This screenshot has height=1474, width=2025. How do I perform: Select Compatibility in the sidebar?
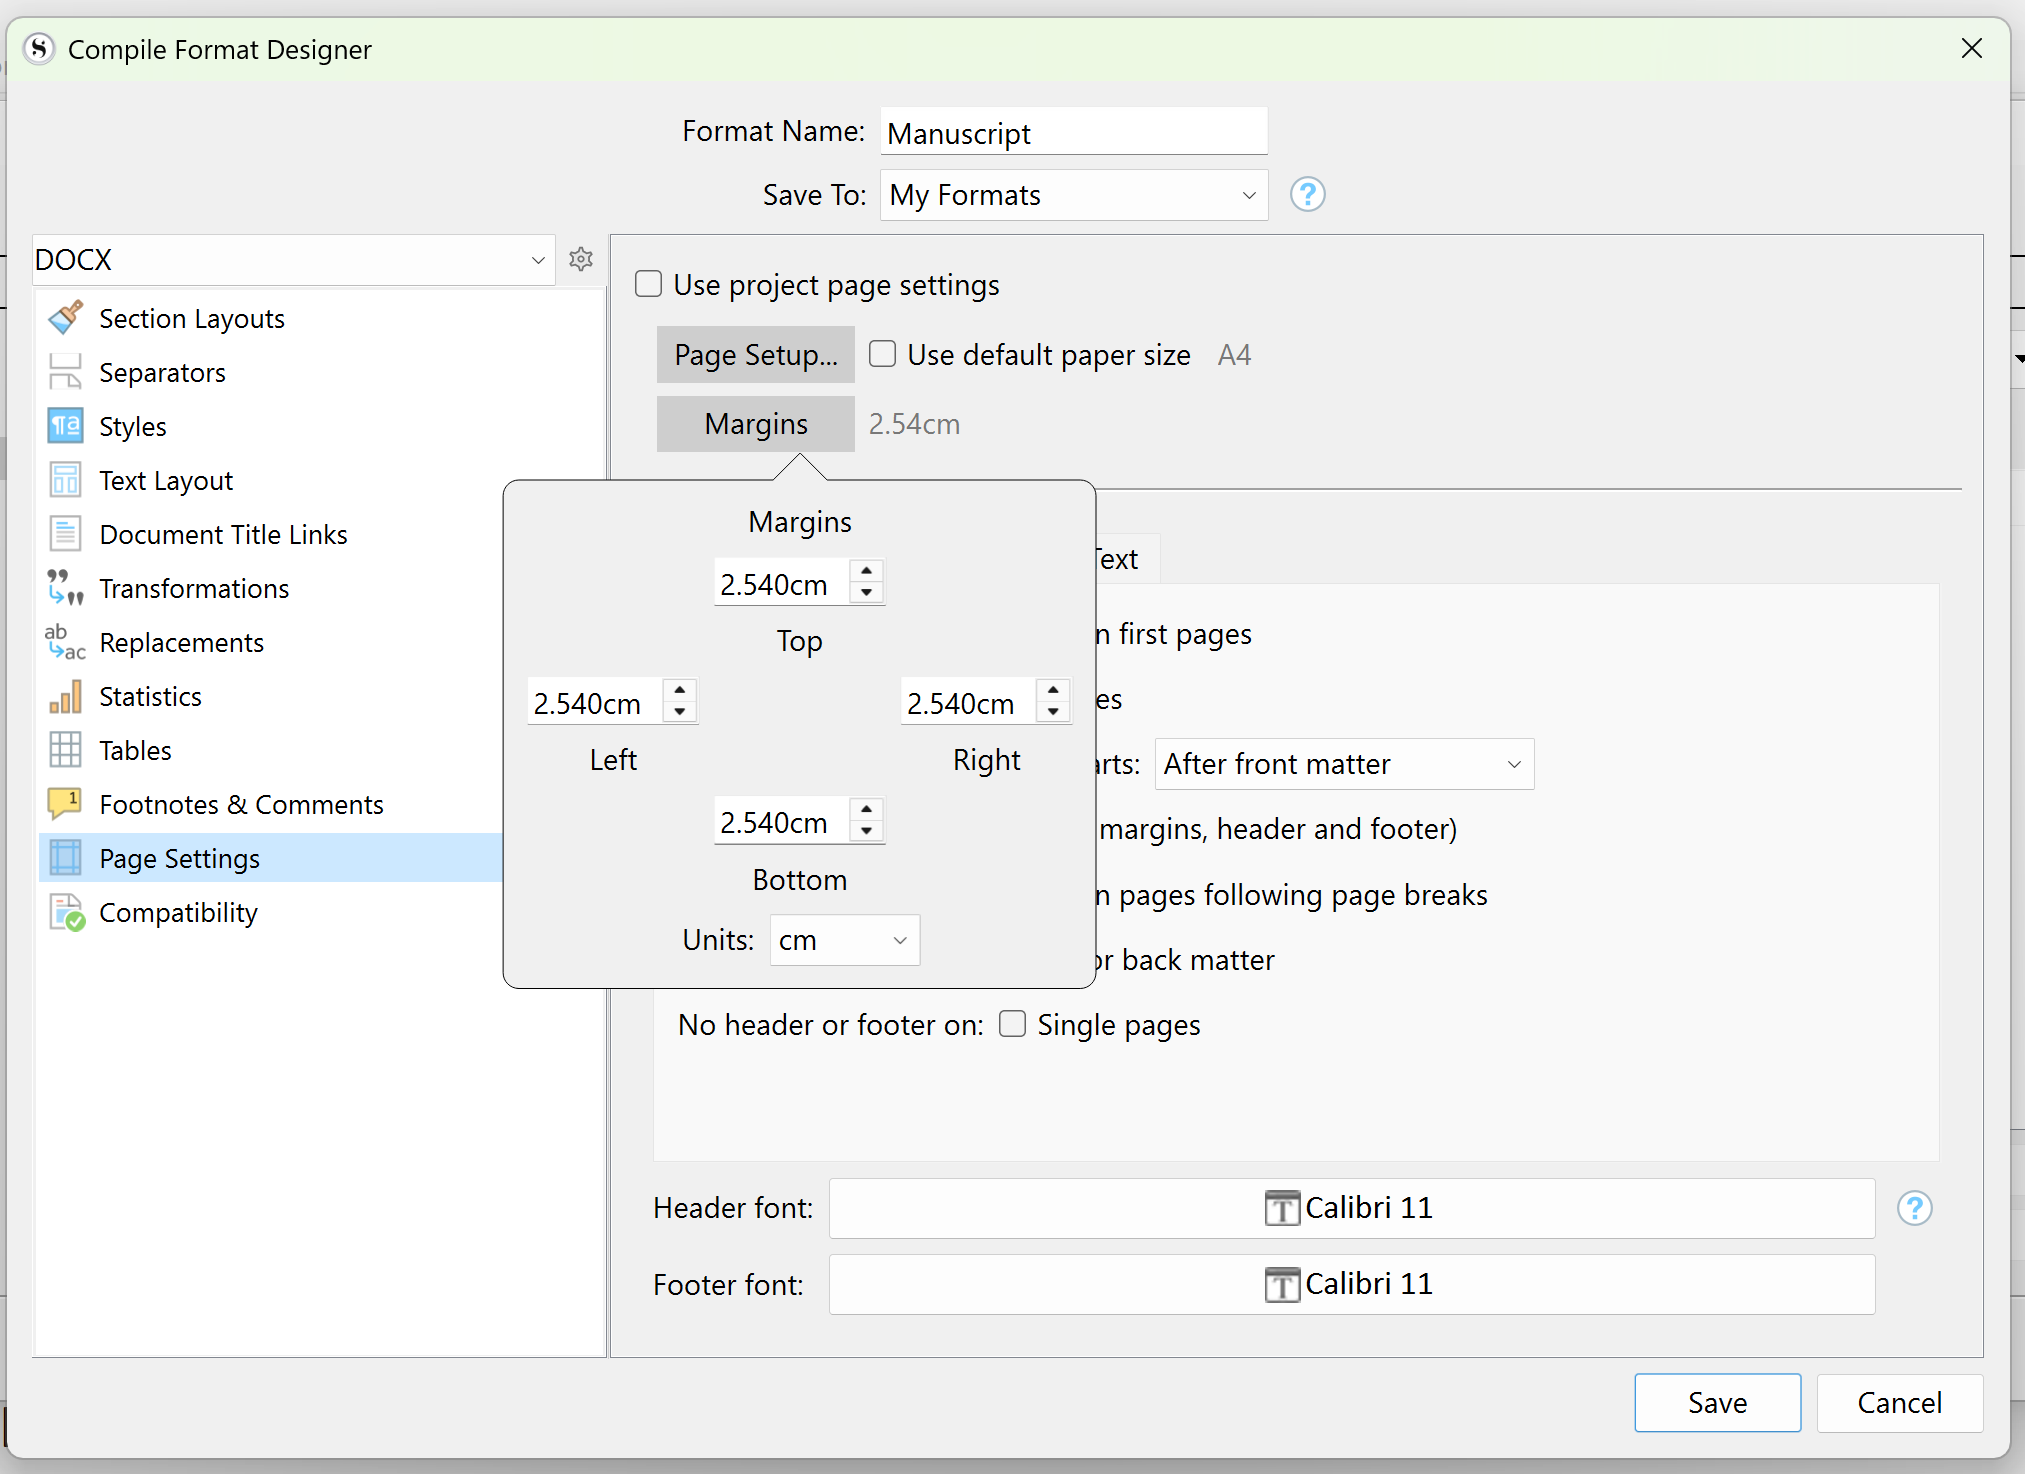(177, 912)
